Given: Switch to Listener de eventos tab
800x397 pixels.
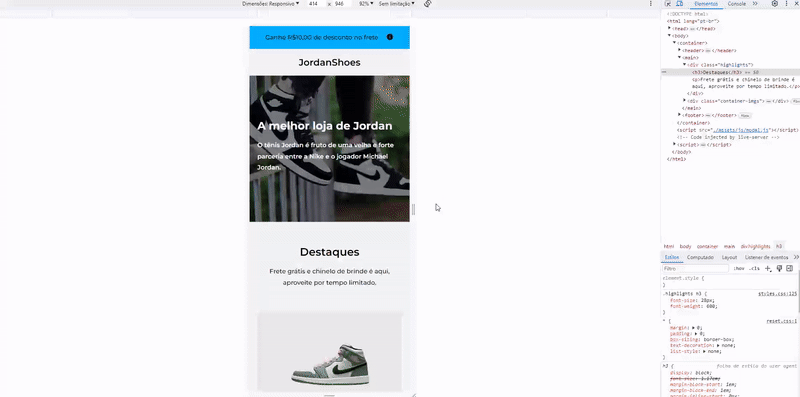Looking at the screenshot, I should point(766,257).
